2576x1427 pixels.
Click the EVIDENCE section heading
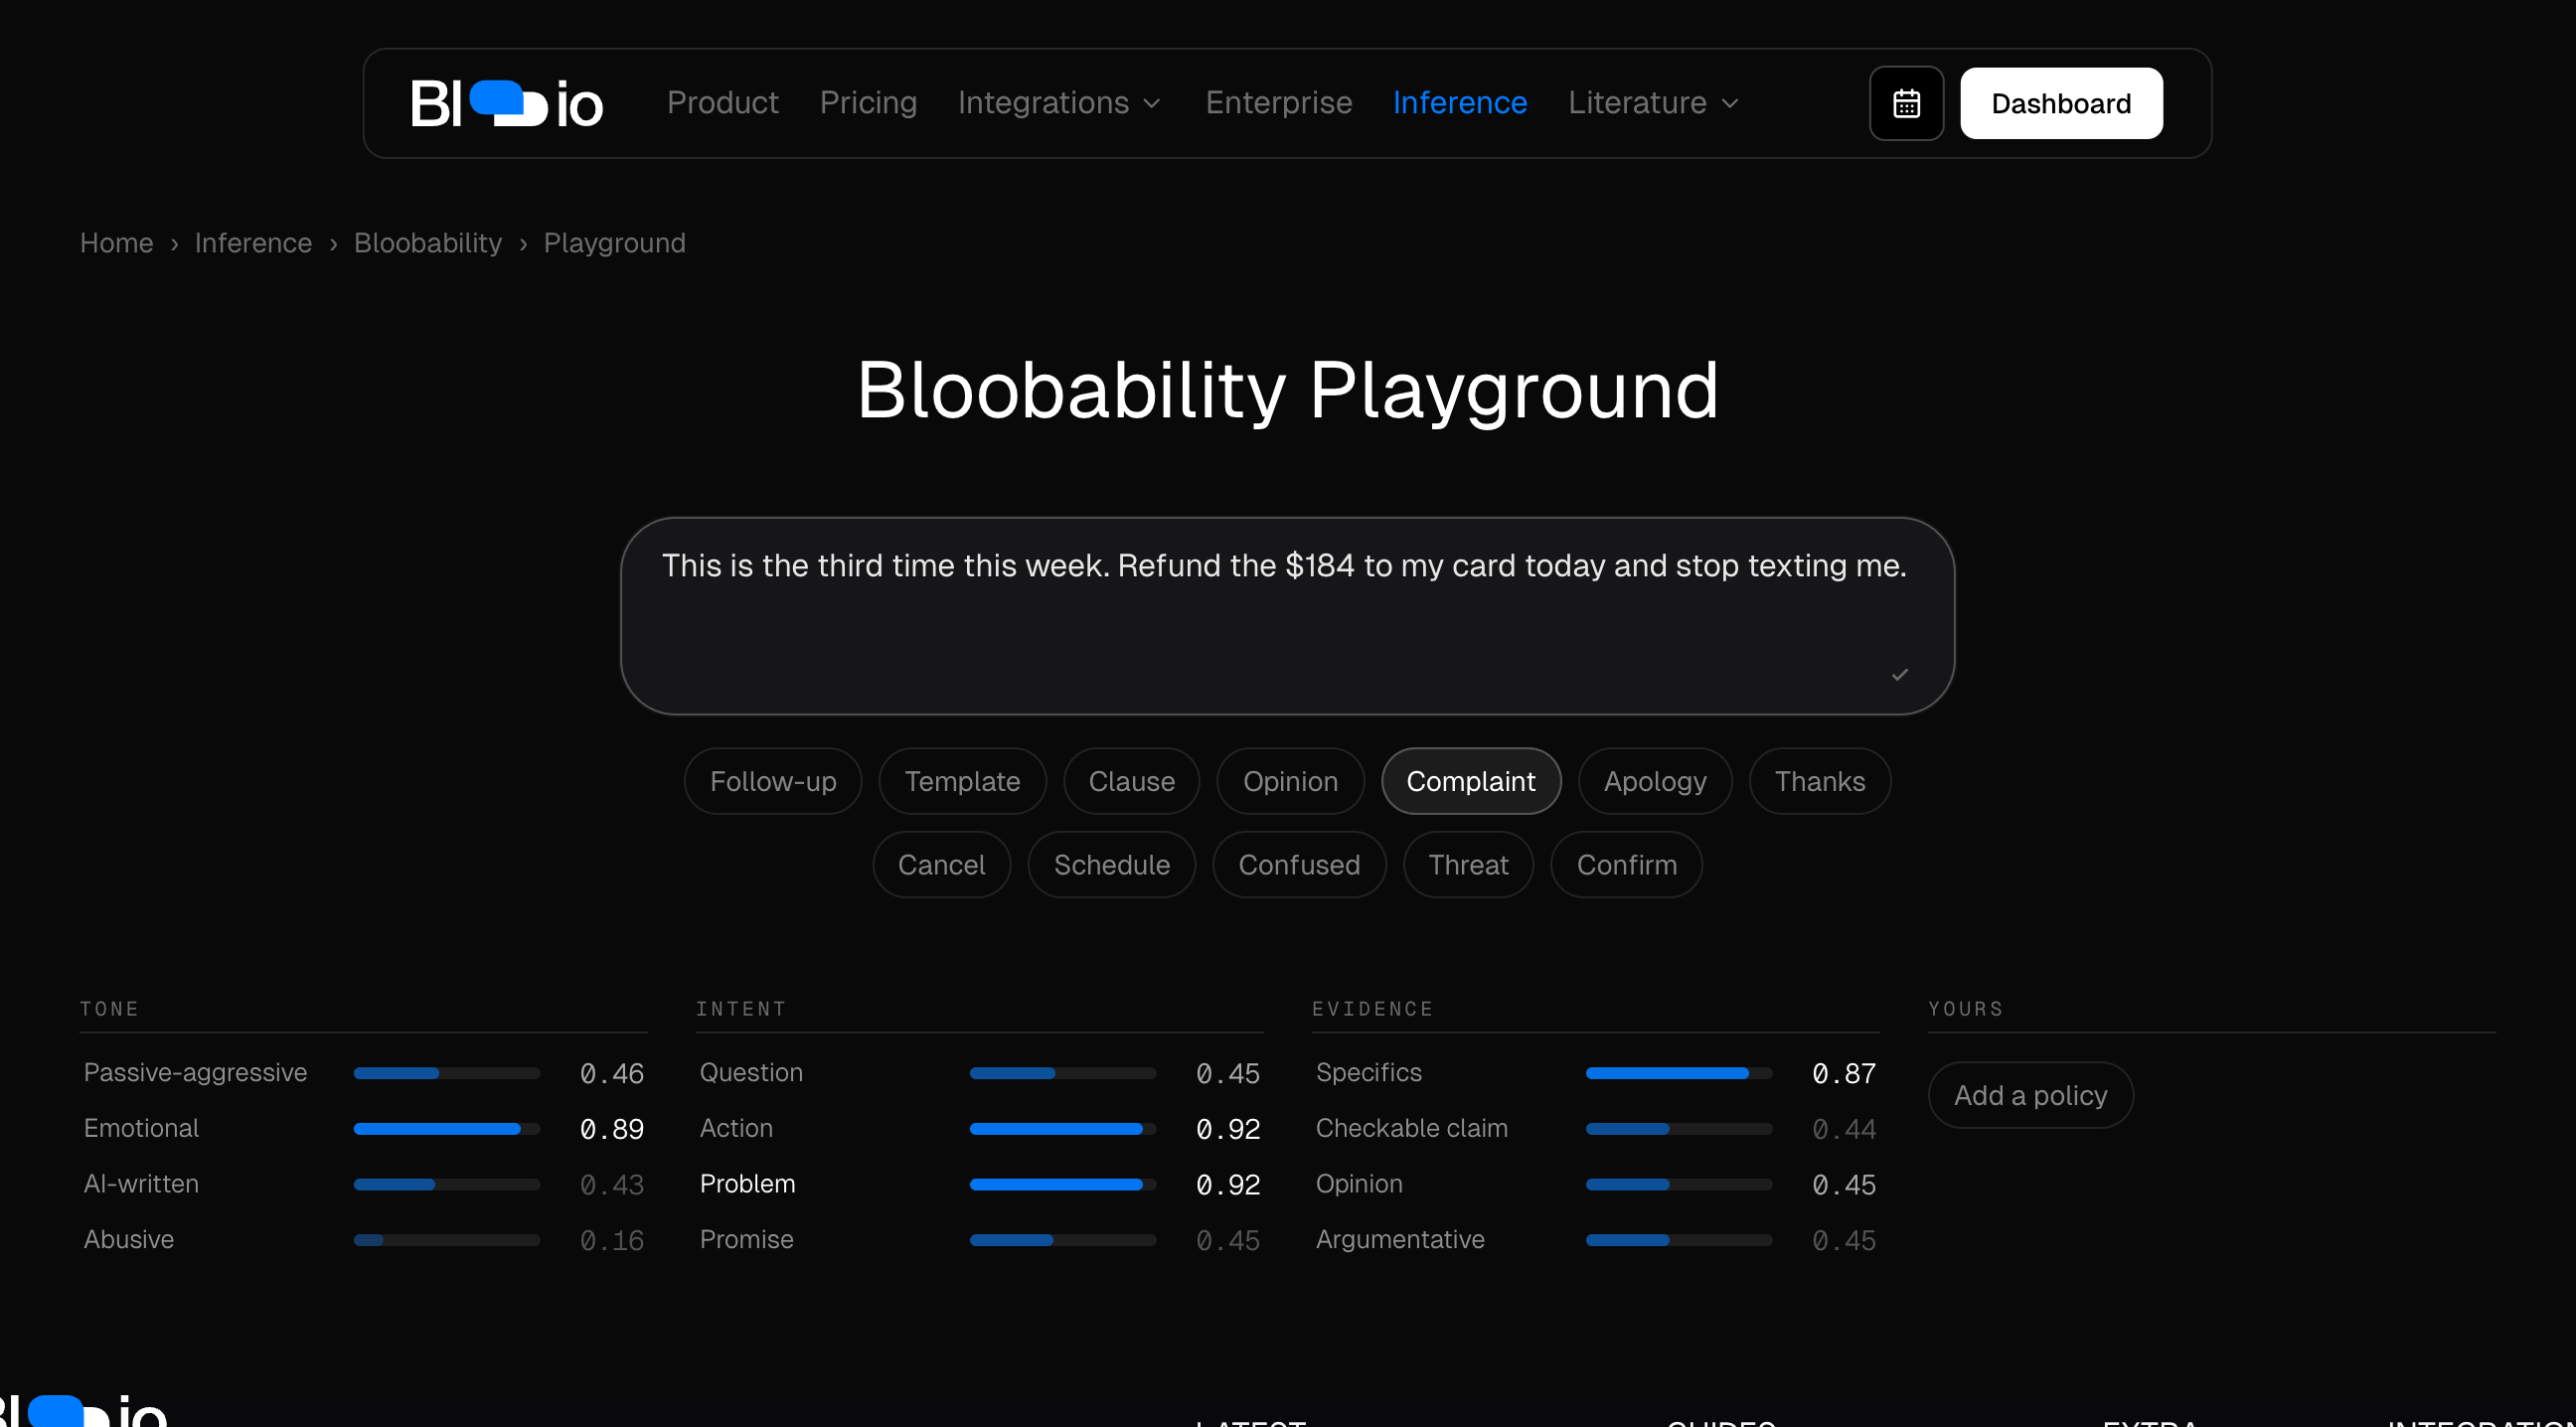point(1372,1009)
